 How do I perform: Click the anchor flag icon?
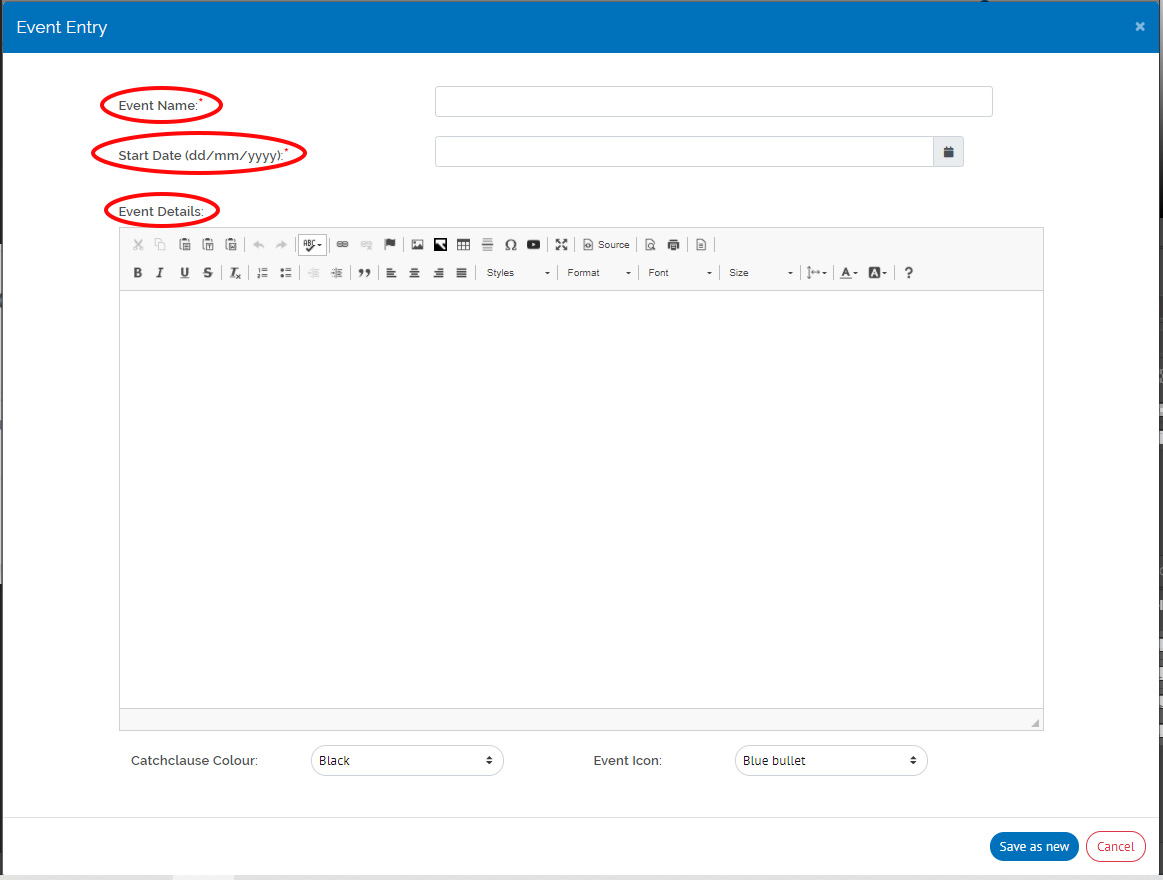(x=390, y=245)
